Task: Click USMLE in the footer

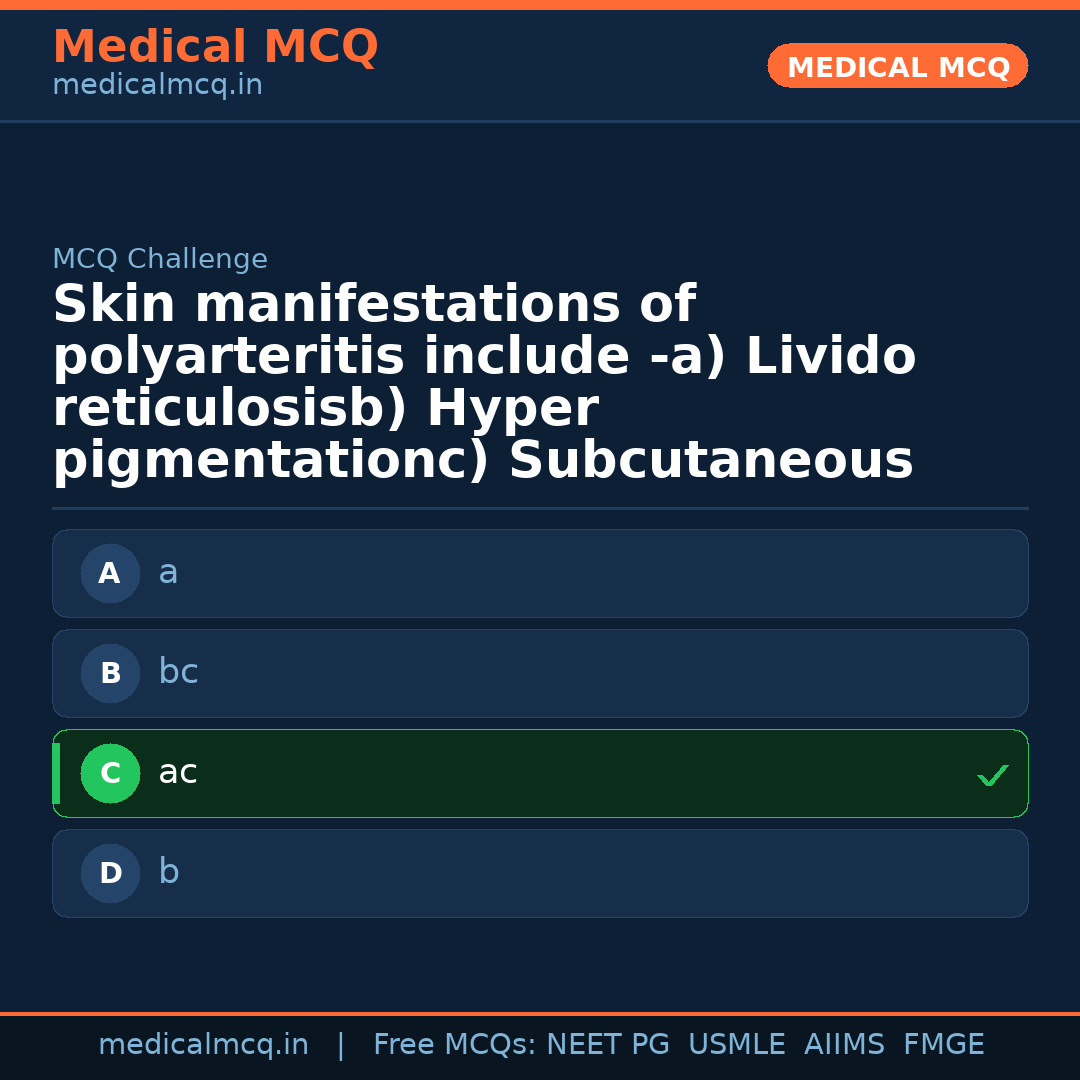Action: (736, 1045)
